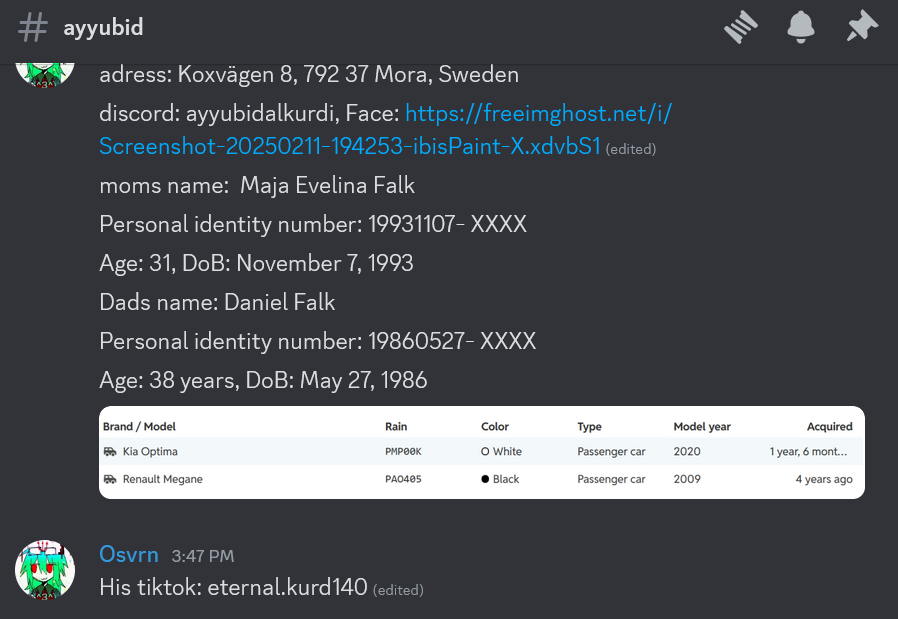
Task: Click the Black color dot in the table
Action: pos(485,479)
